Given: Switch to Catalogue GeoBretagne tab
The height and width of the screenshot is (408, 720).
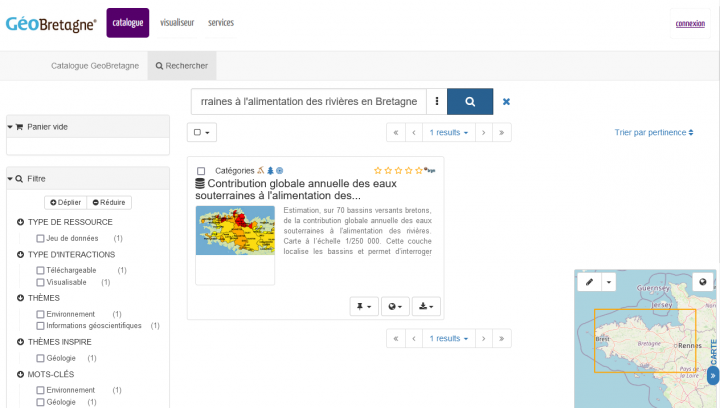Looking at the screenshot, I should (x=95, y=66).
